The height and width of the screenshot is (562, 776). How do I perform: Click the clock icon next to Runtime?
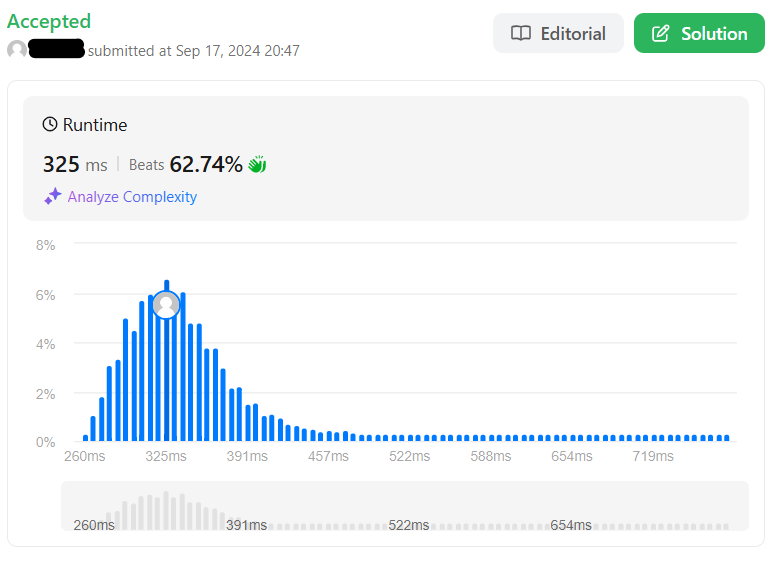click(50, 124)
